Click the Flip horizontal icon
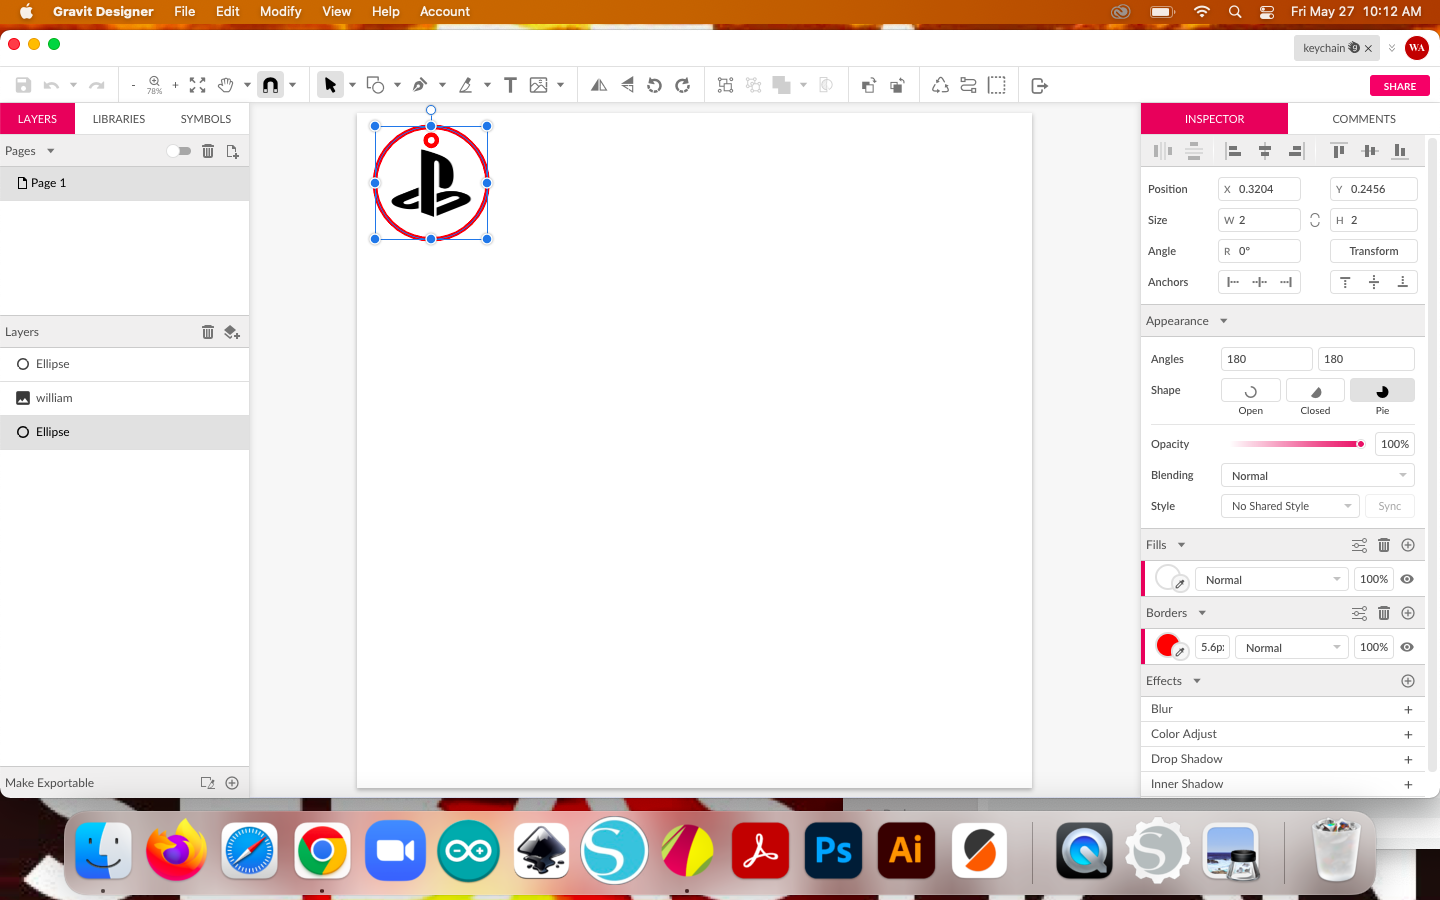1440x900 pixels. tap(599, 85)
